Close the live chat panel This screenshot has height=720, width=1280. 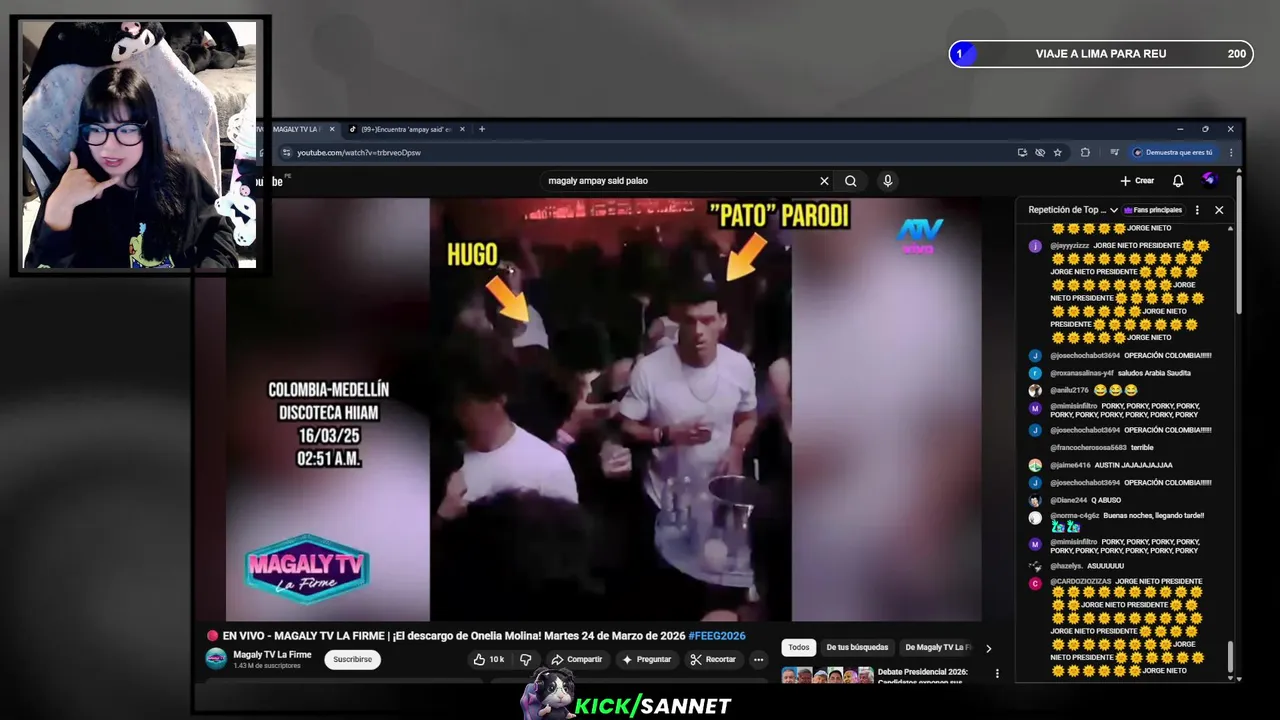(1219, 210)
